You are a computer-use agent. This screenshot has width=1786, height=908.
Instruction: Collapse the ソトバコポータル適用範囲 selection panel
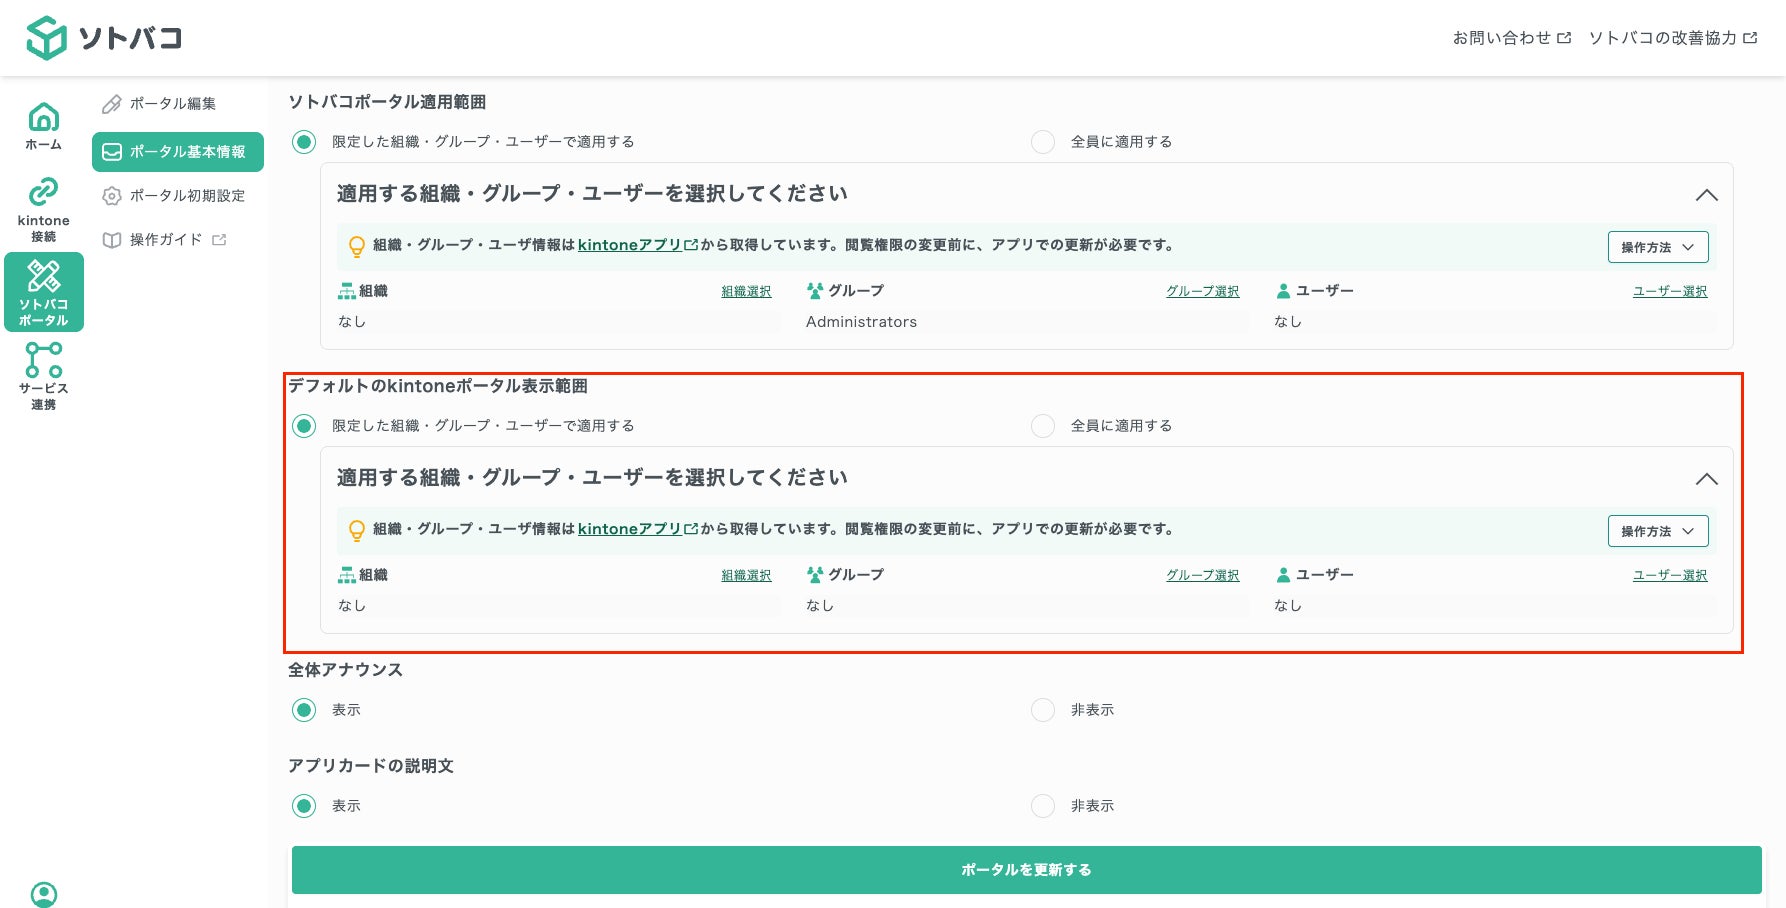(x=1706, y=195)
